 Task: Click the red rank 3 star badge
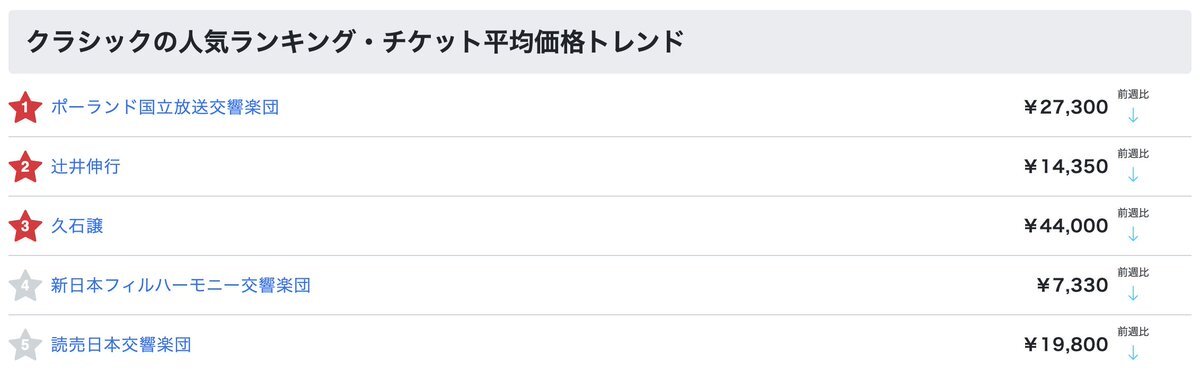[x=24, y=226]
